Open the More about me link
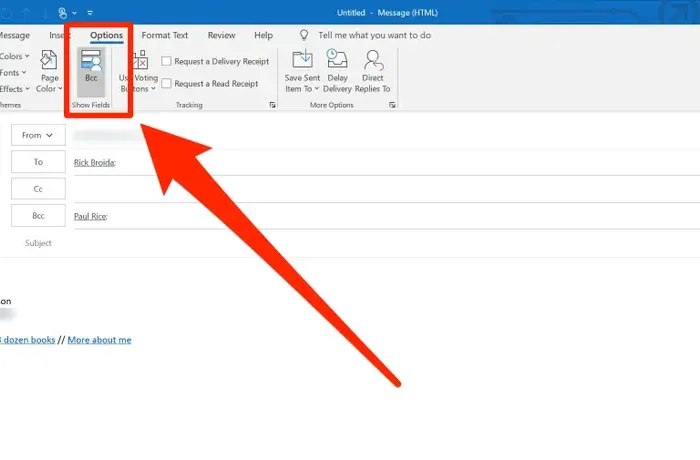The height and width of the screenshot is (460, 700). (100, 340)
